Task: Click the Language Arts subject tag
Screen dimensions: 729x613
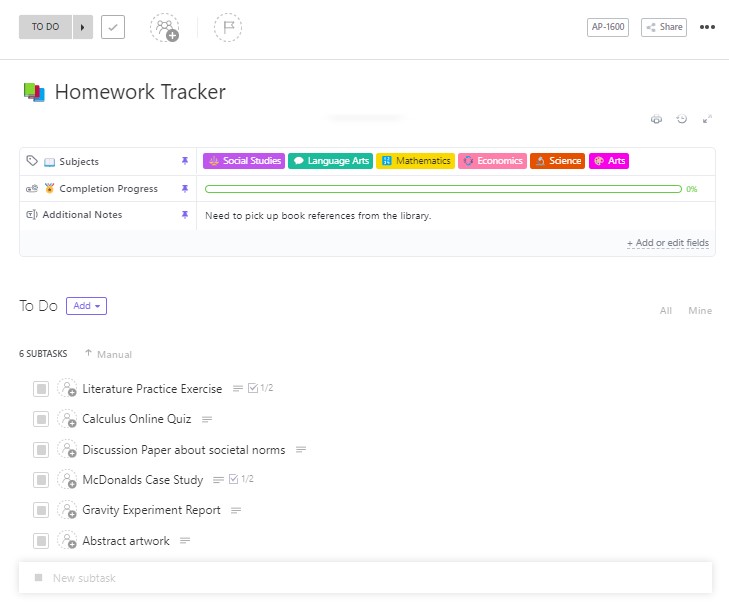Action: (331, 161)
